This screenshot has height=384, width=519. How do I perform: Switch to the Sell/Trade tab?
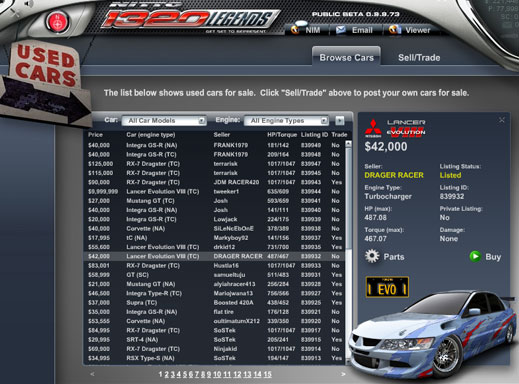419,58
